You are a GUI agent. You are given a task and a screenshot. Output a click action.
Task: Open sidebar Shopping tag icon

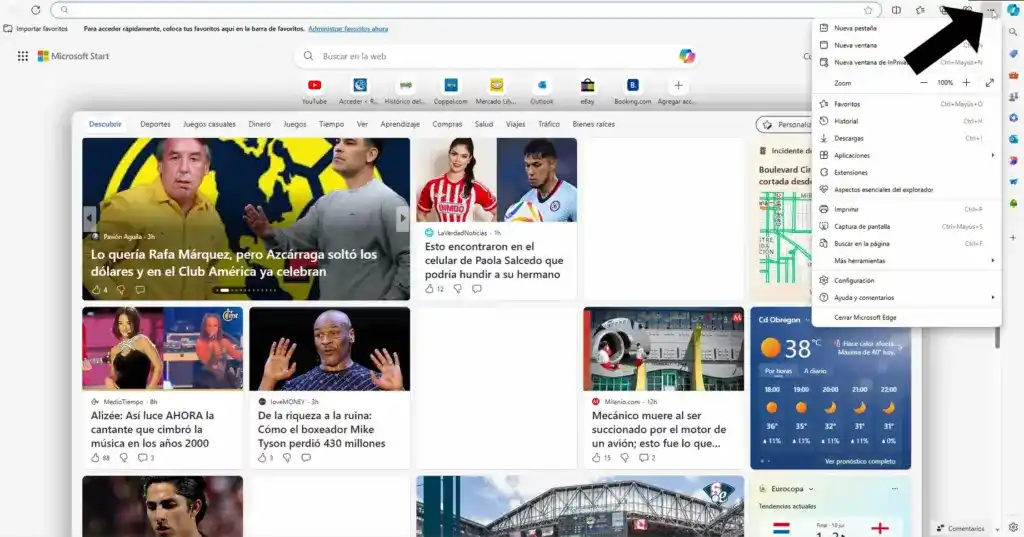[1013, 54]
